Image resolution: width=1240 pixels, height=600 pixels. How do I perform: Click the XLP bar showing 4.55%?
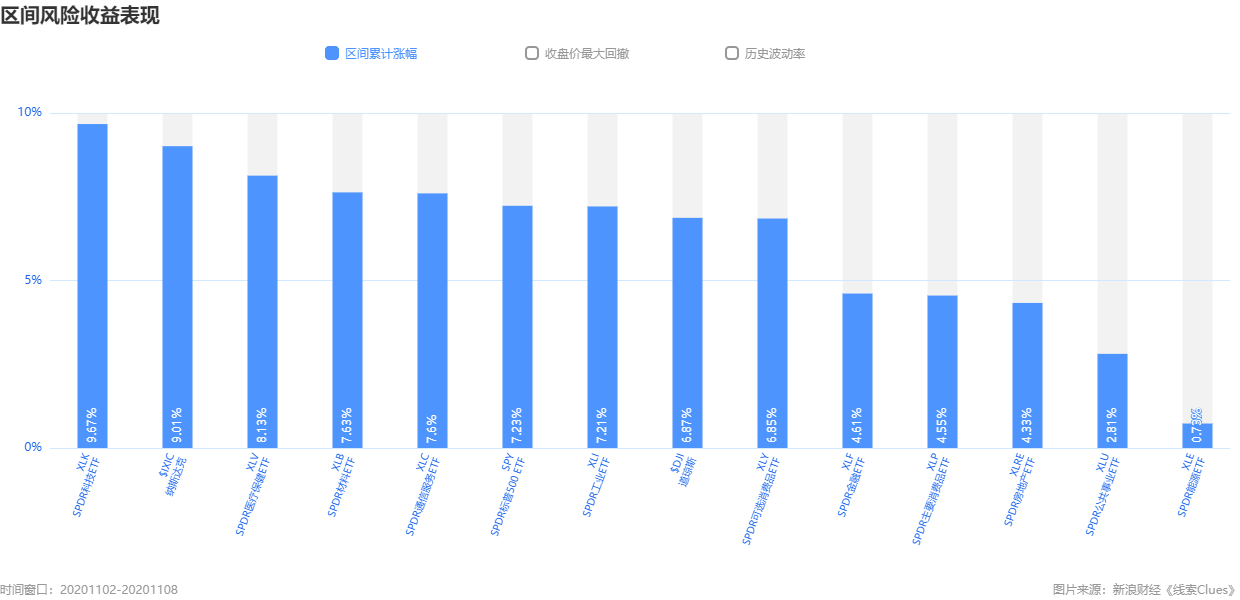(942, 371)
